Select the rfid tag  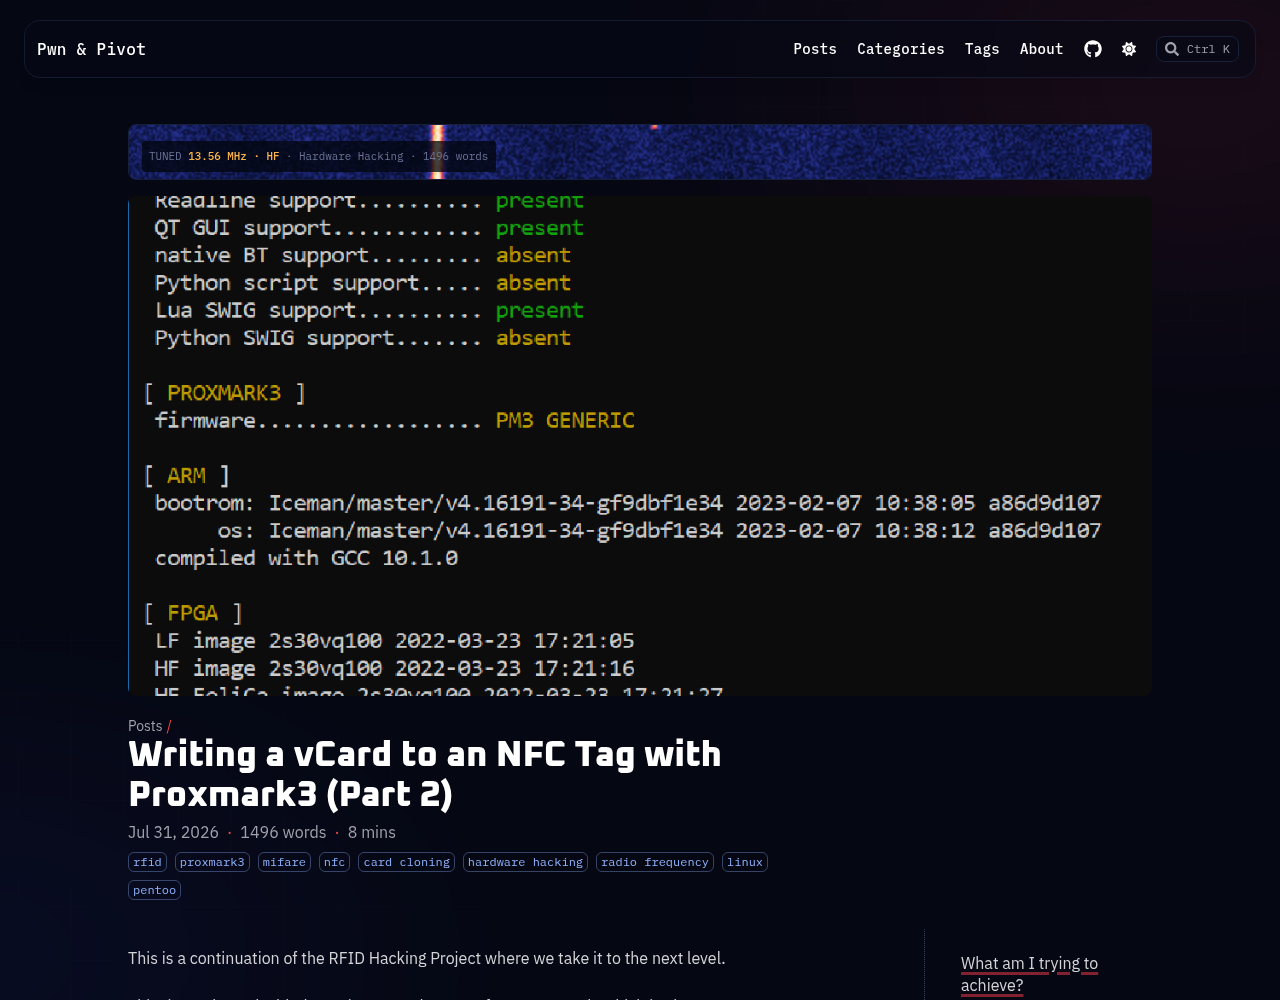pyautogui.click(x=147, y=862)
